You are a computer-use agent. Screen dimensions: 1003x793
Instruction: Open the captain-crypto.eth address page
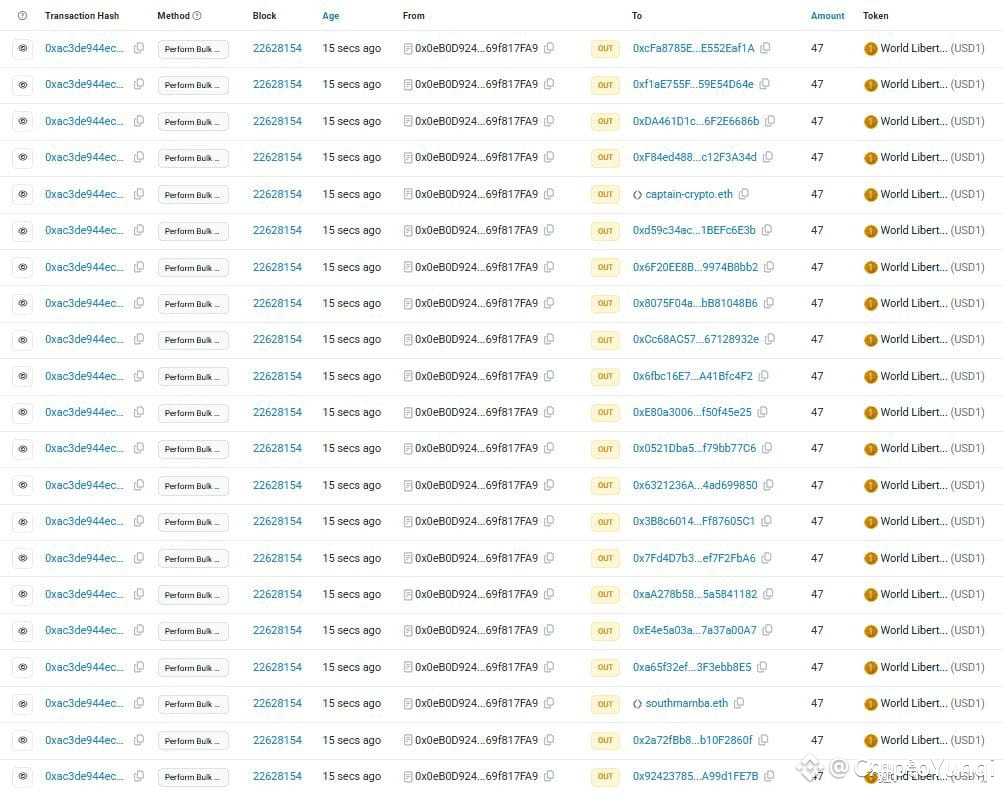click(689, 194)
